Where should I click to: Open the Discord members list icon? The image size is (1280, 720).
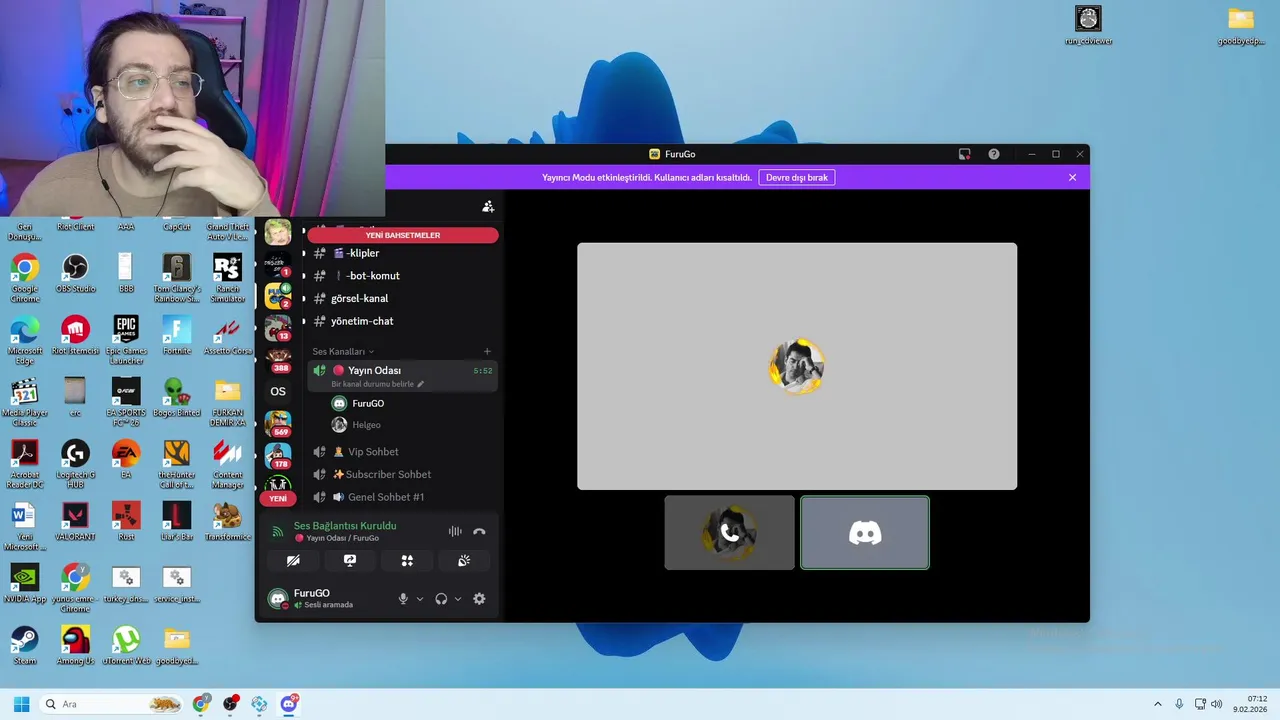tap(488, 206)
